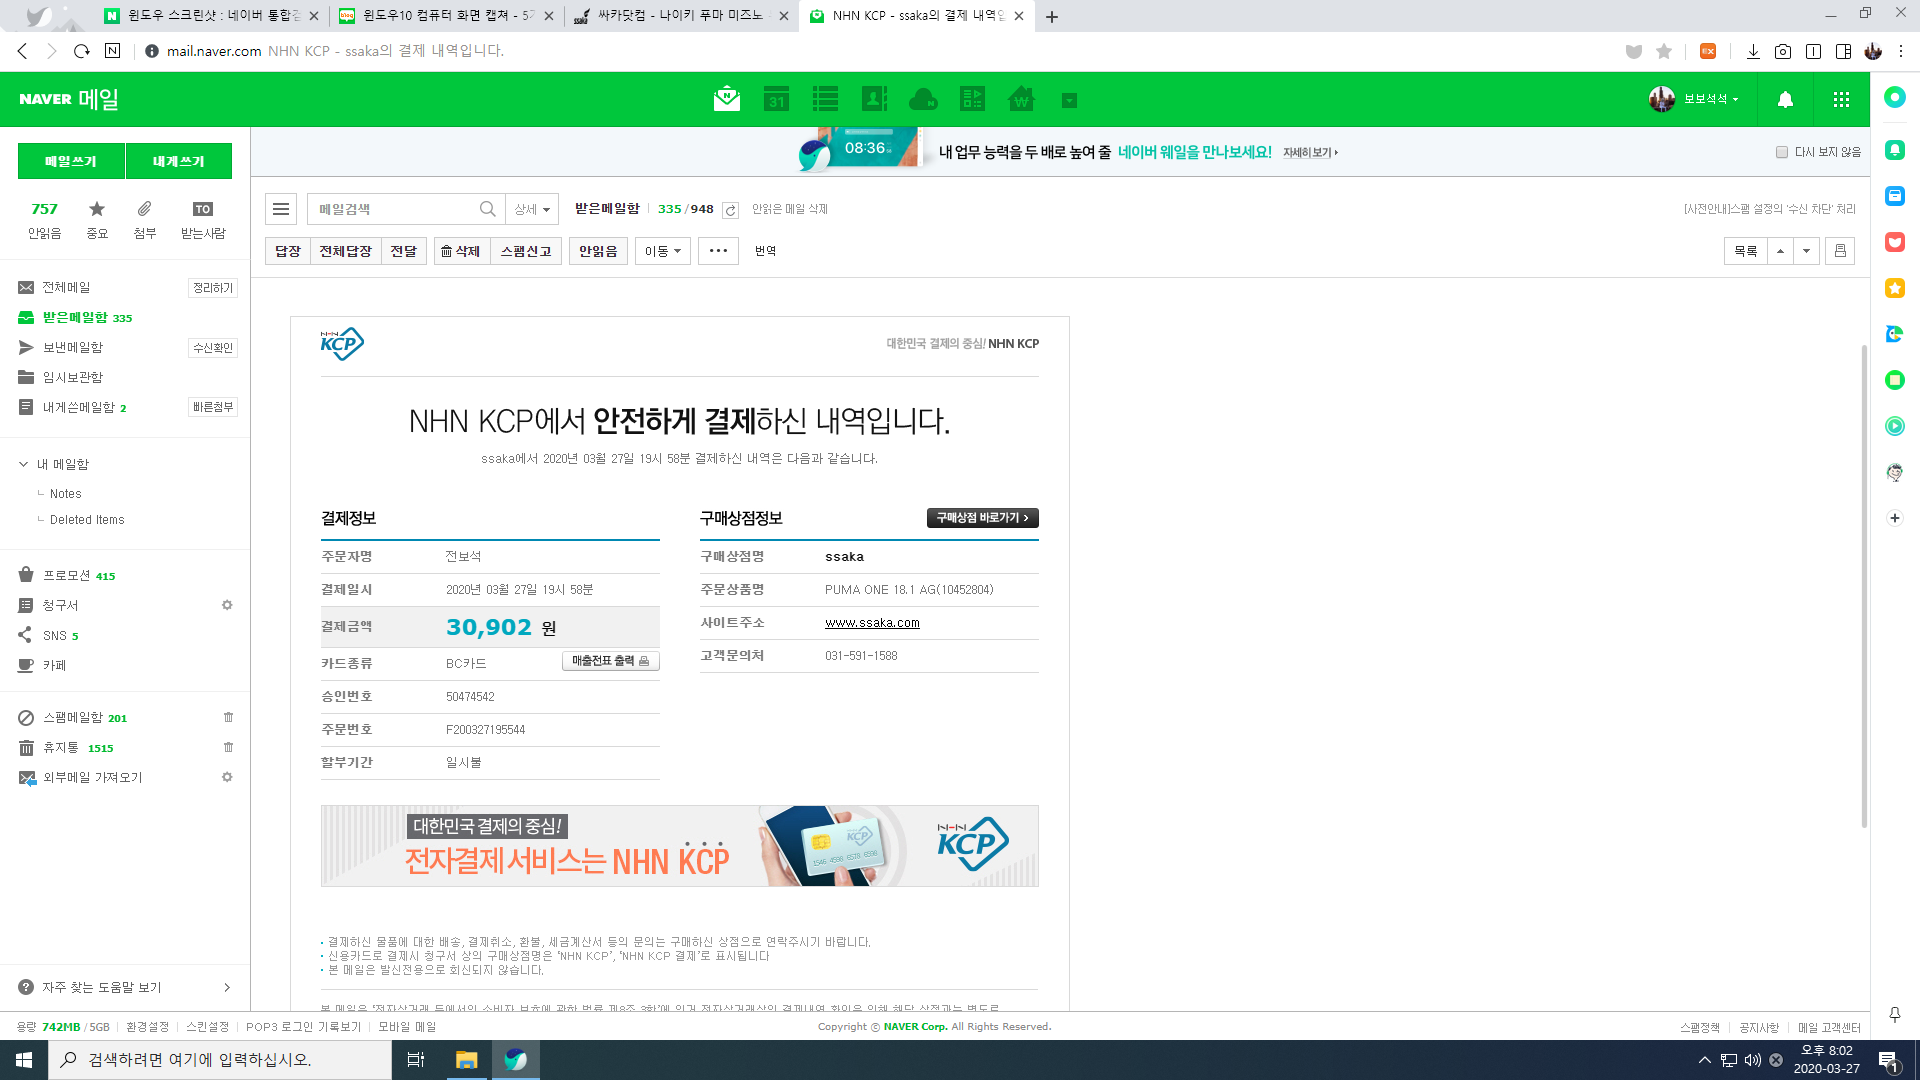Open notifications bell in green header
This screenshot has width=1920, height=1080.
(1785, 99)
